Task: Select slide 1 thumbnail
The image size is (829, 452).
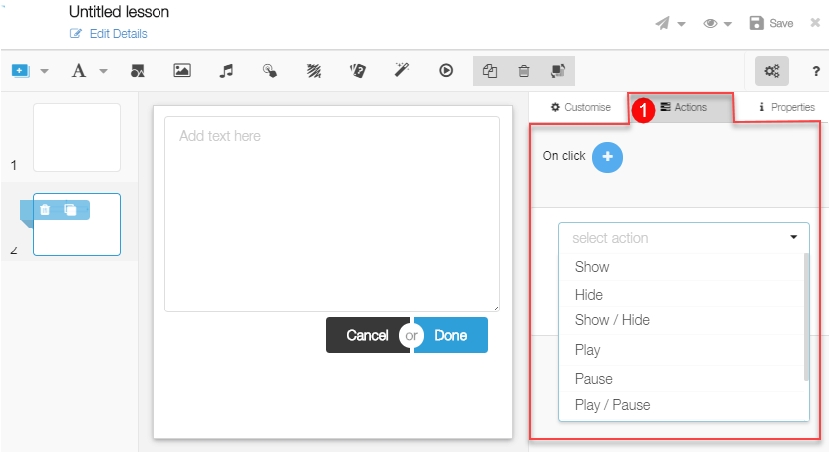Action: pyautogui.click(x=77, y=137)
